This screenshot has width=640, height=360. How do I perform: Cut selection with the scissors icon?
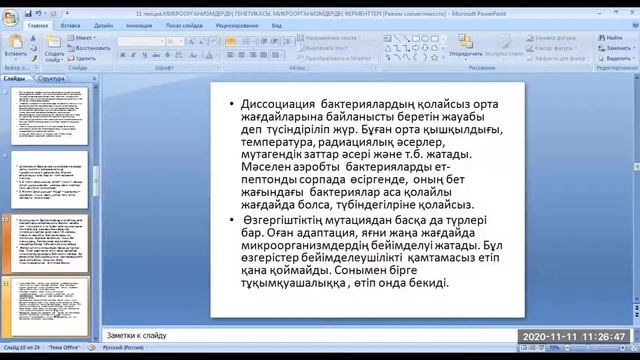33,39
